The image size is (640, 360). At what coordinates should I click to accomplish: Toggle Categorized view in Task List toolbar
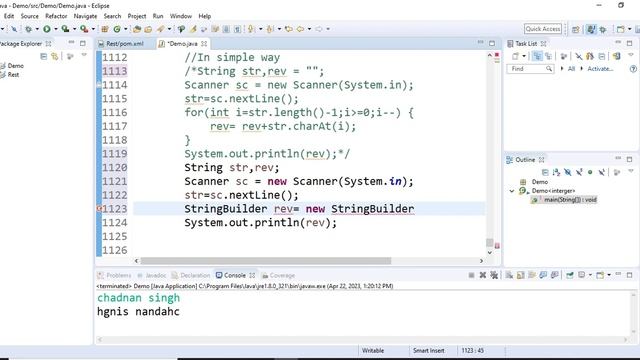(538, 56)
